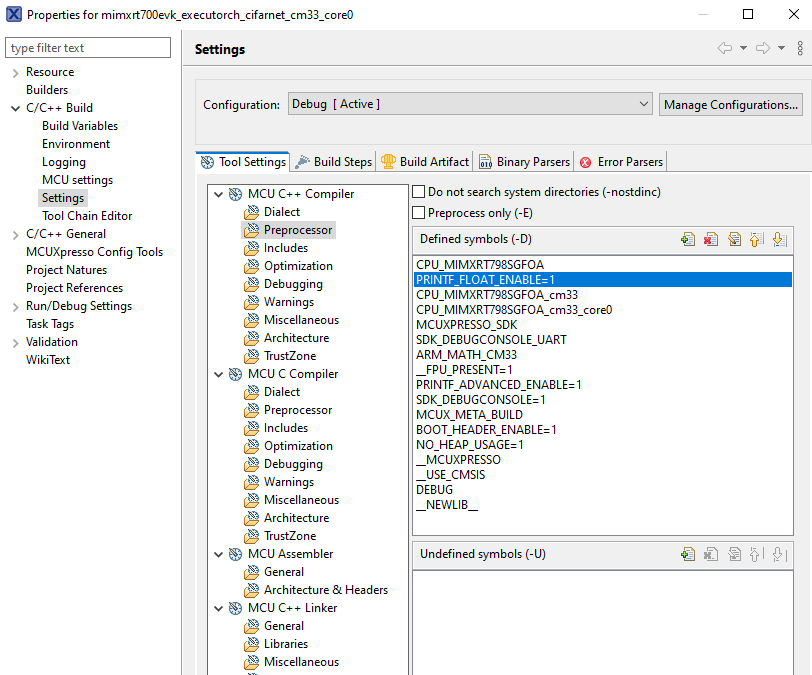Click the Back navigation arrow icon
The height and width of the screenshot is (675, 812).
[725, 49]
